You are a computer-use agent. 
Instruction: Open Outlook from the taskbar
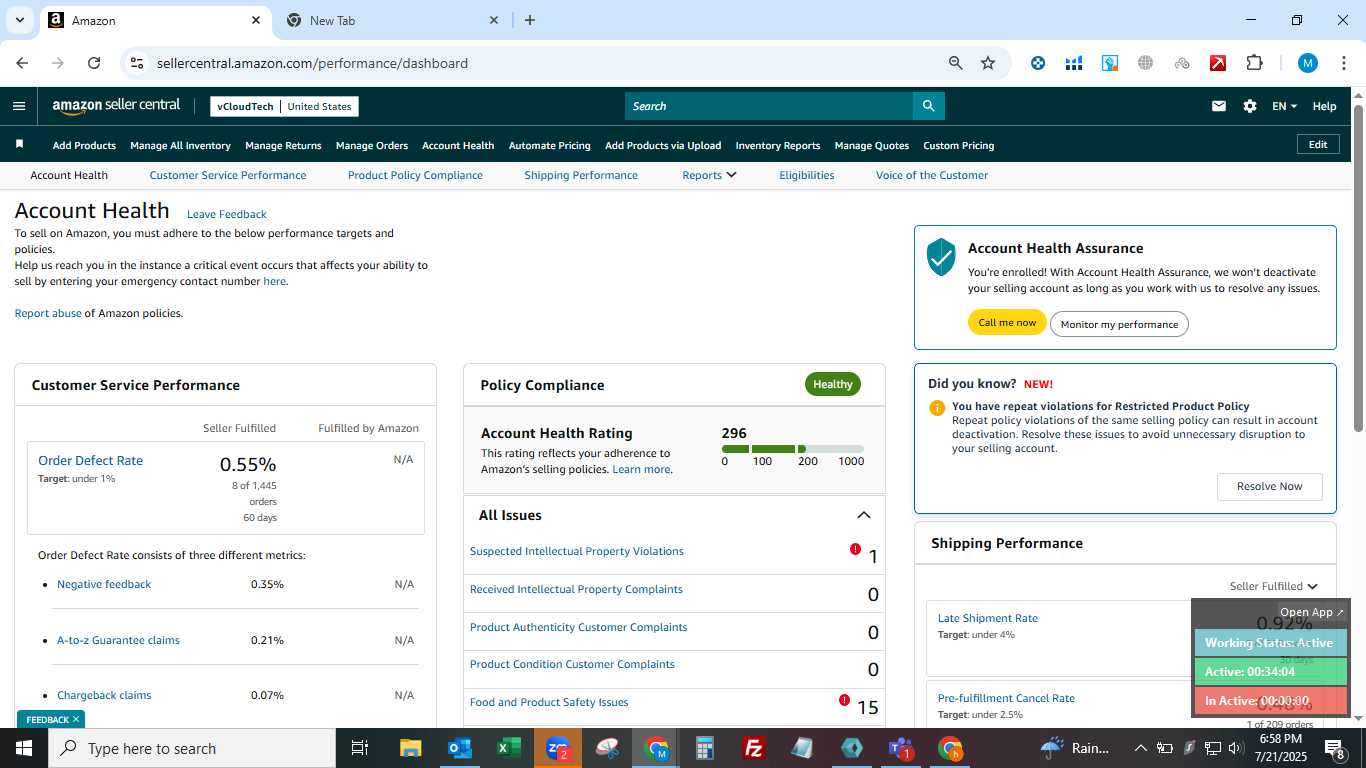pyautogui.click(x=460, y=748)
